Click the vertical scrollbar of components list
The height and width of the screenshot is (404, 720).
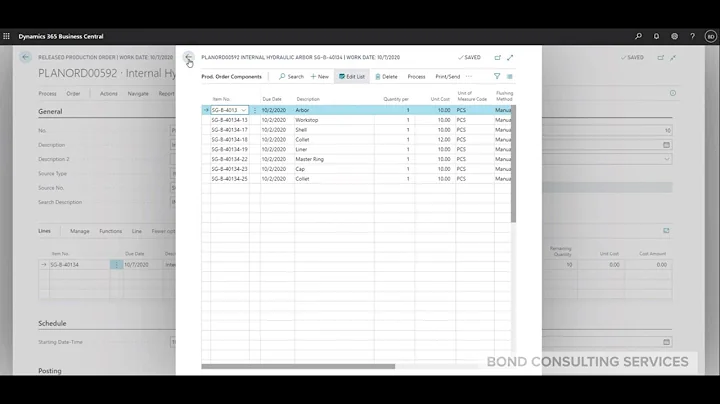point(513,164)
